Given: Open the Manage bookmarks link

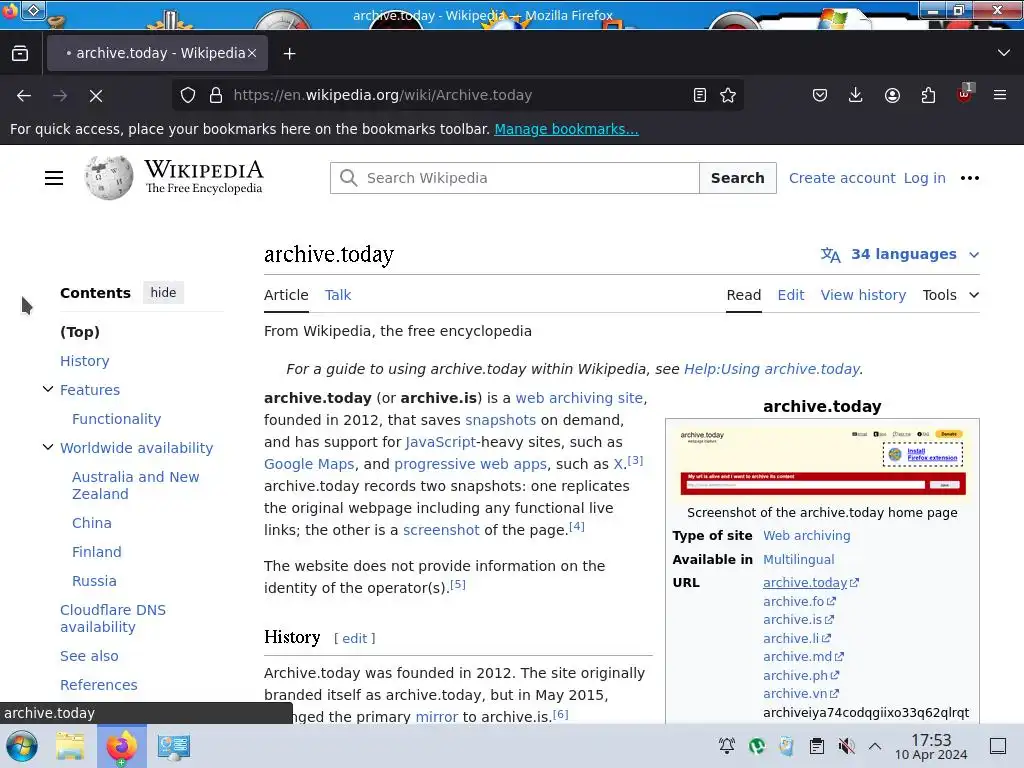Looking at the screenshot, I should [566, 129].
